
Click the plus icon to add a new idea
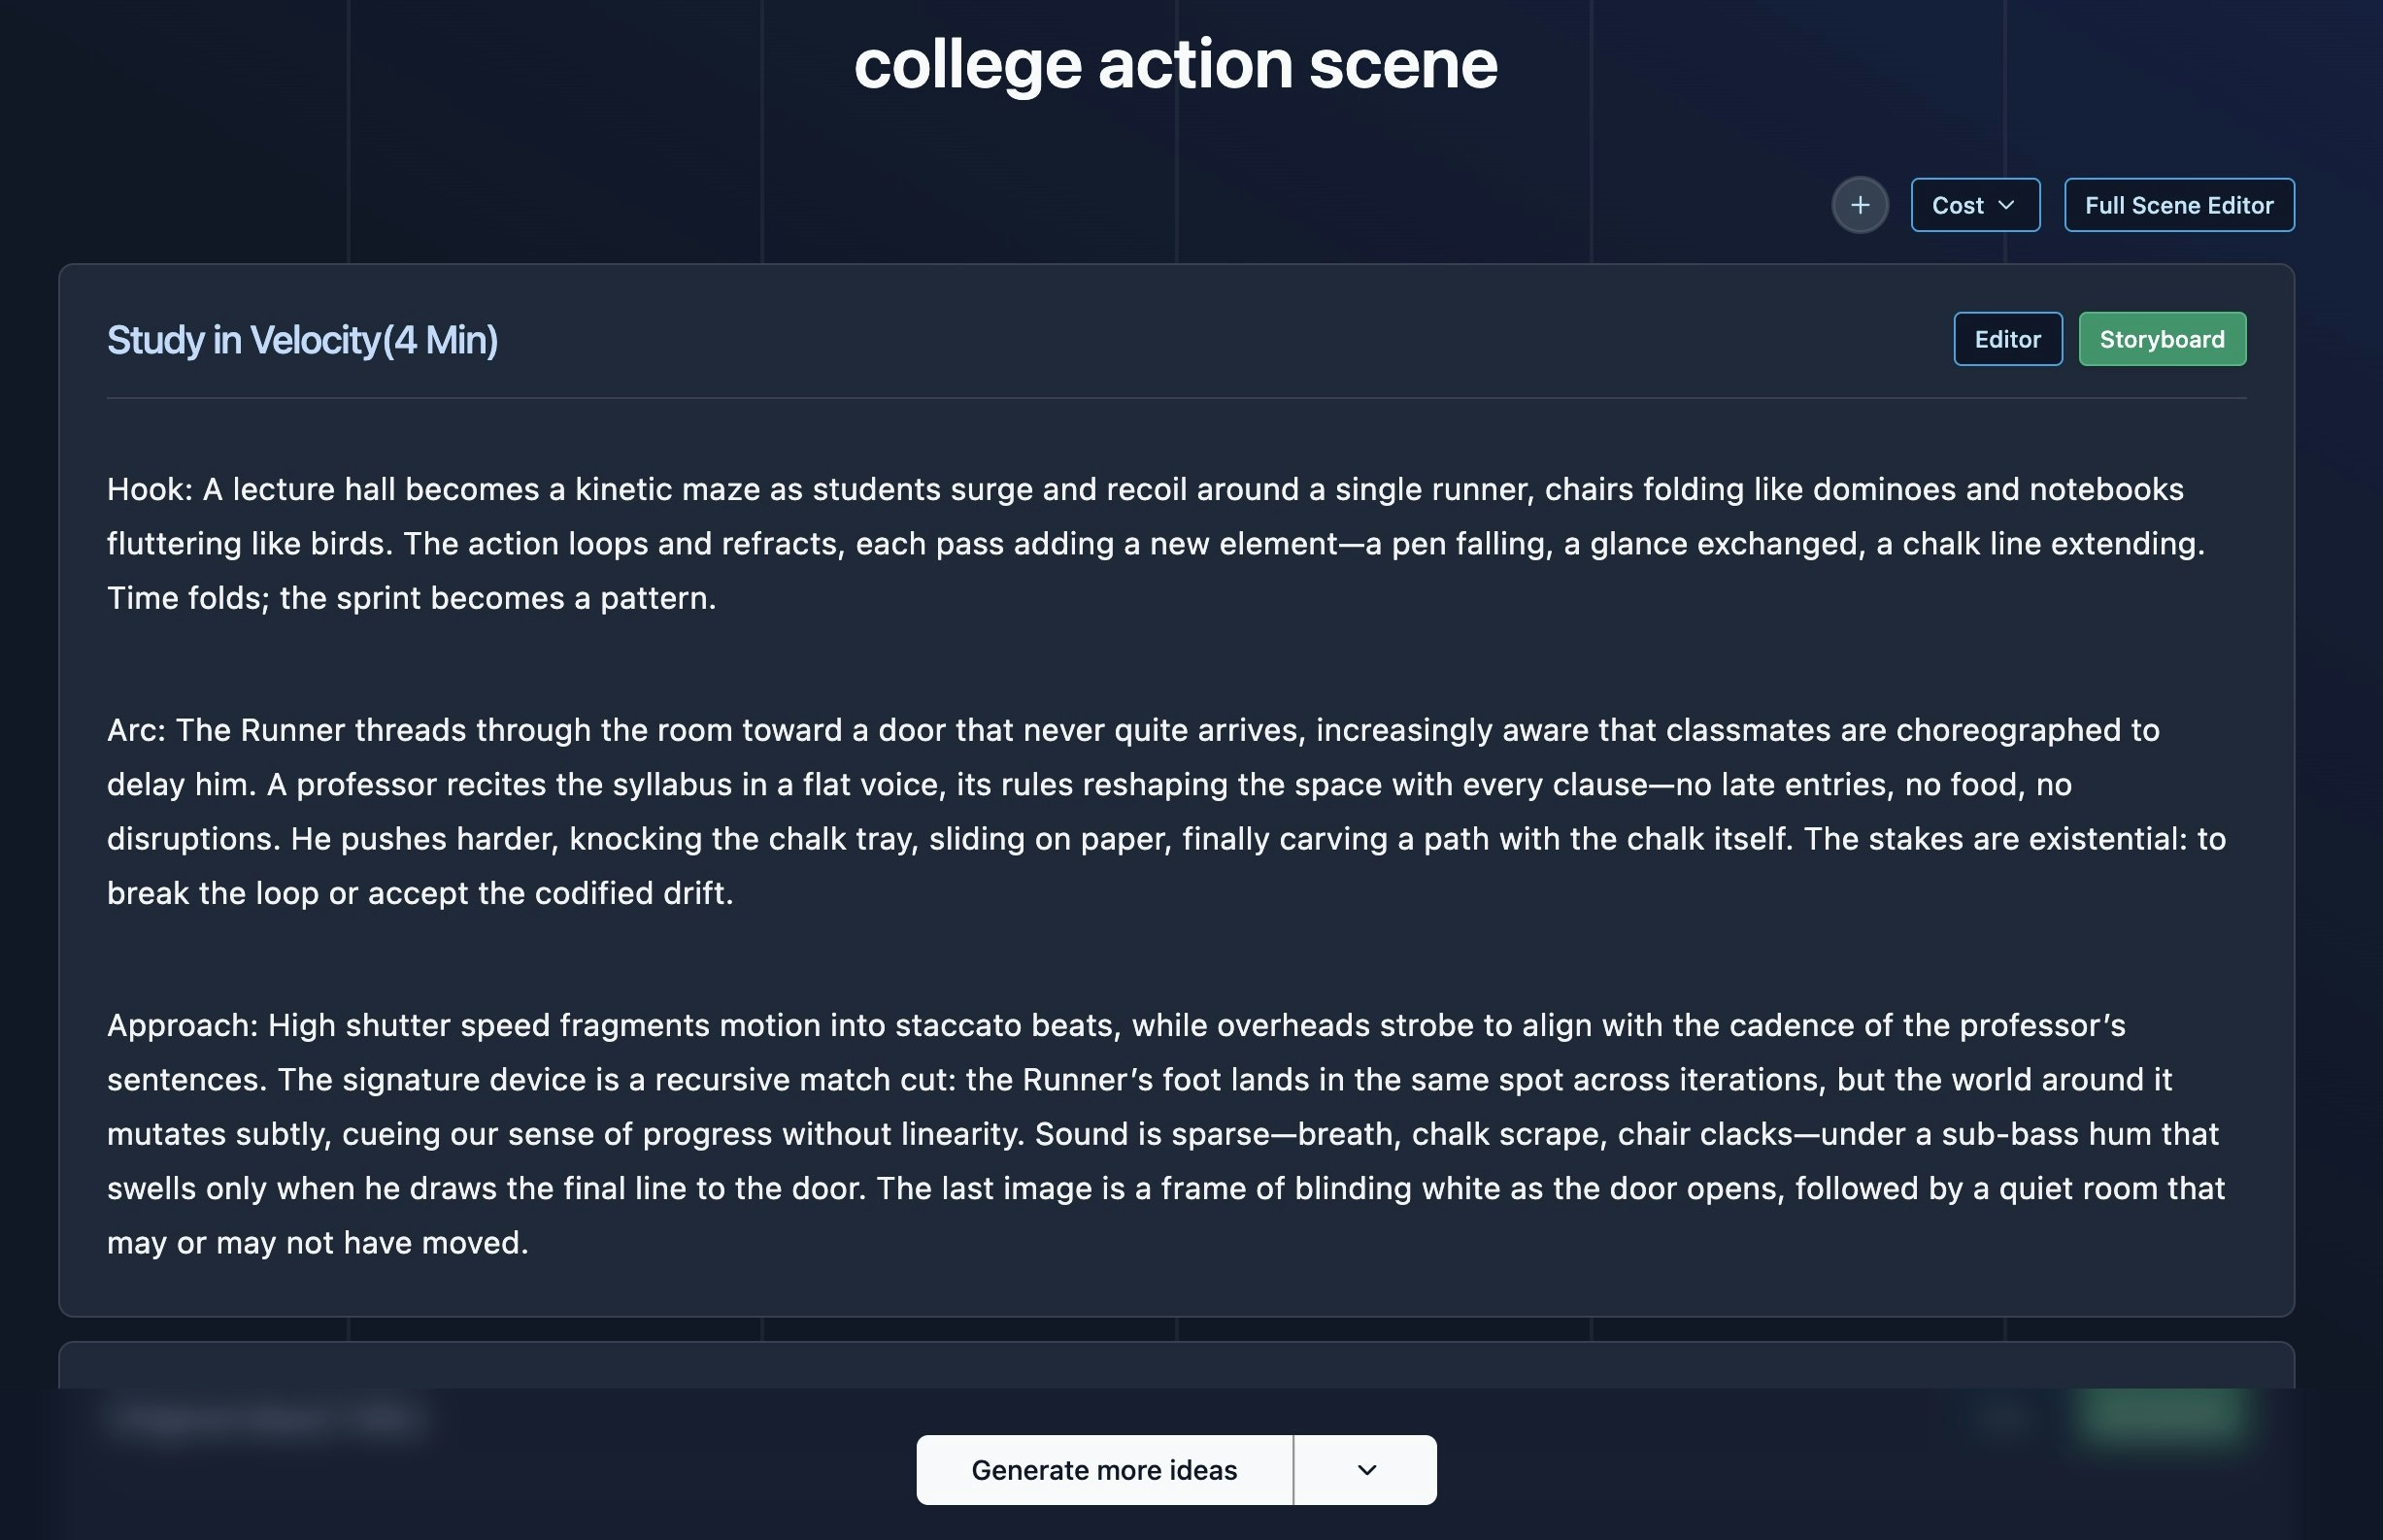(1859, 205)
